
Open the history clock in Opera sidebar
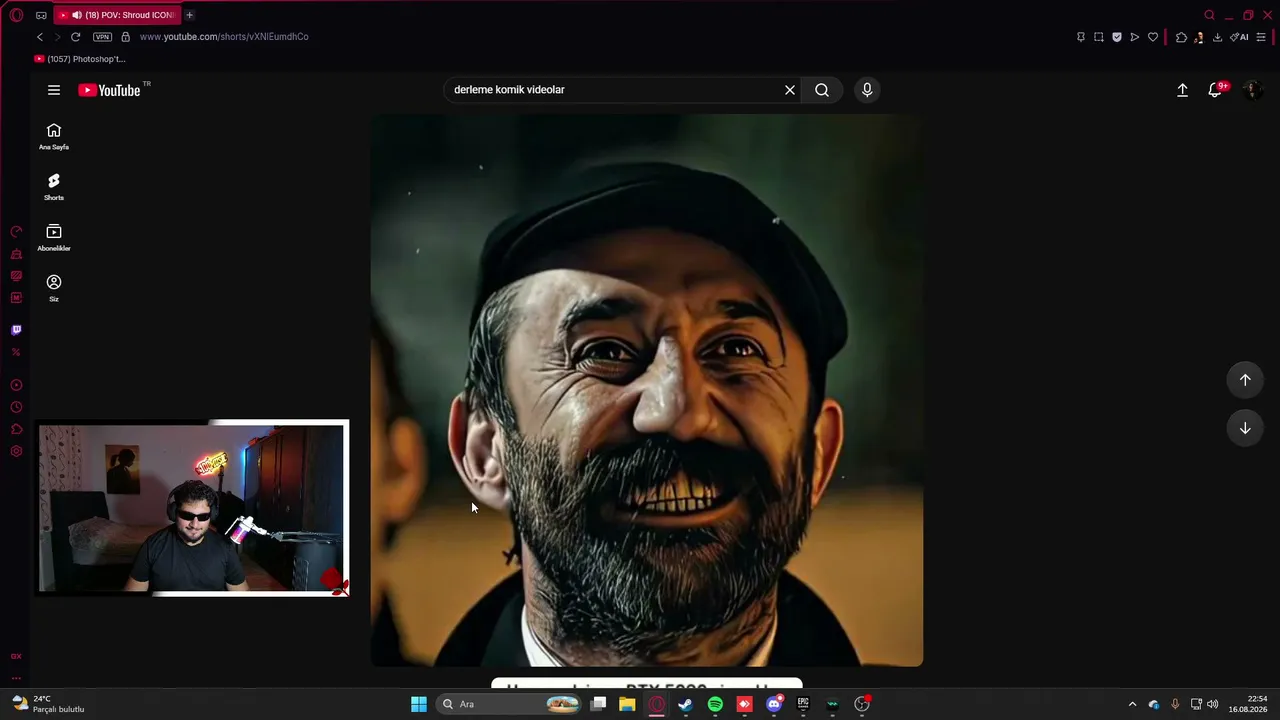click(x=16, y=407)
